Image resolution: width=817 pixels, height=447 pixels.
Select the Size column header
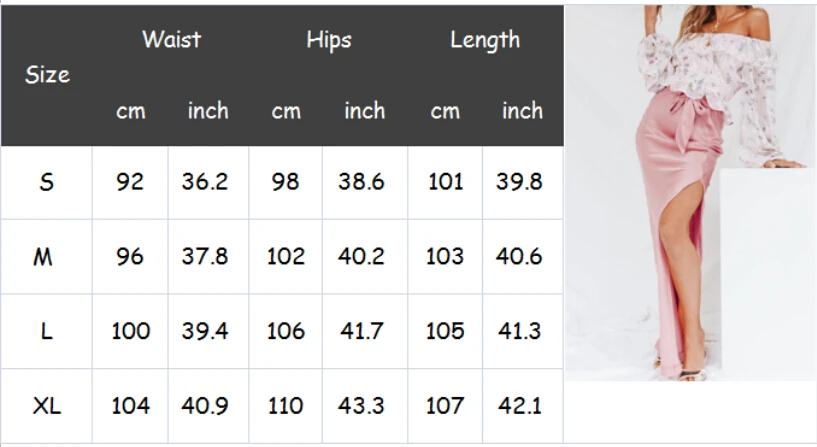pyautogui.click(x=47, y=75)
